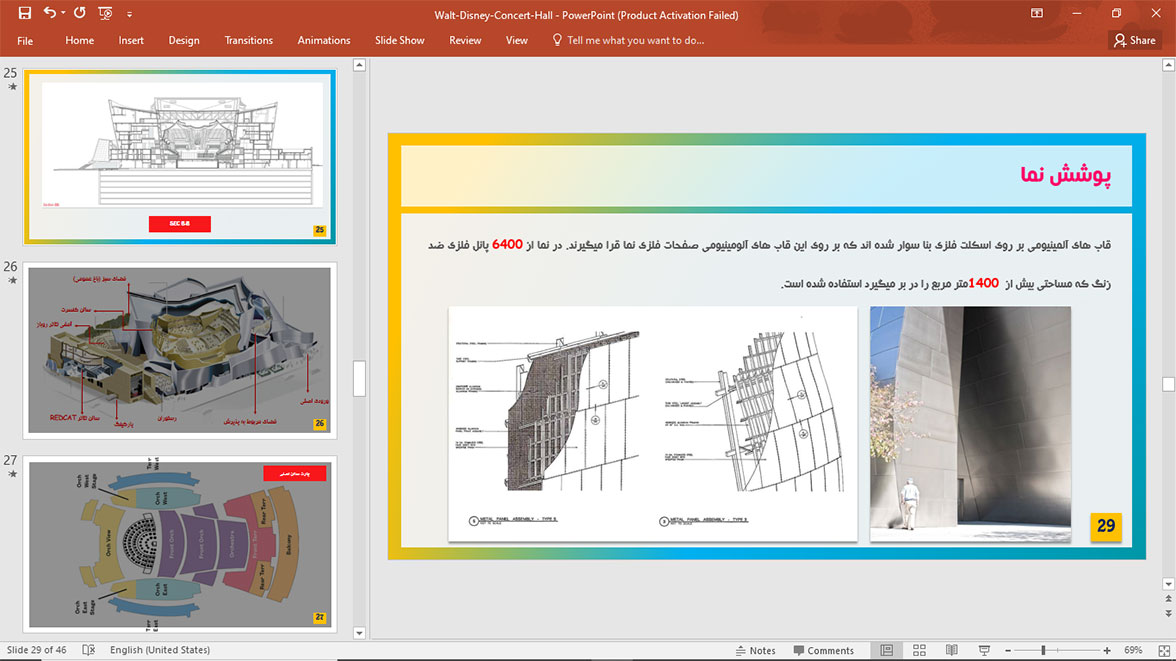Screen dimensions: 1176x661
Task: Click the Tell me what you want to do box
Action: [628, 41]
